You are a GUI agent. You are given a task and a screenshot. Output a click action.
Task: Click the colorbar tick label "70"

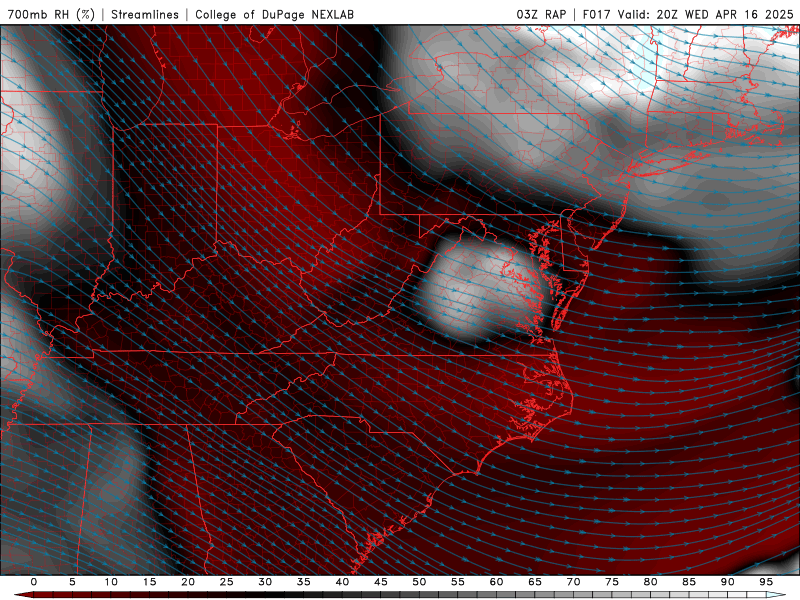(x=573, y=582)
